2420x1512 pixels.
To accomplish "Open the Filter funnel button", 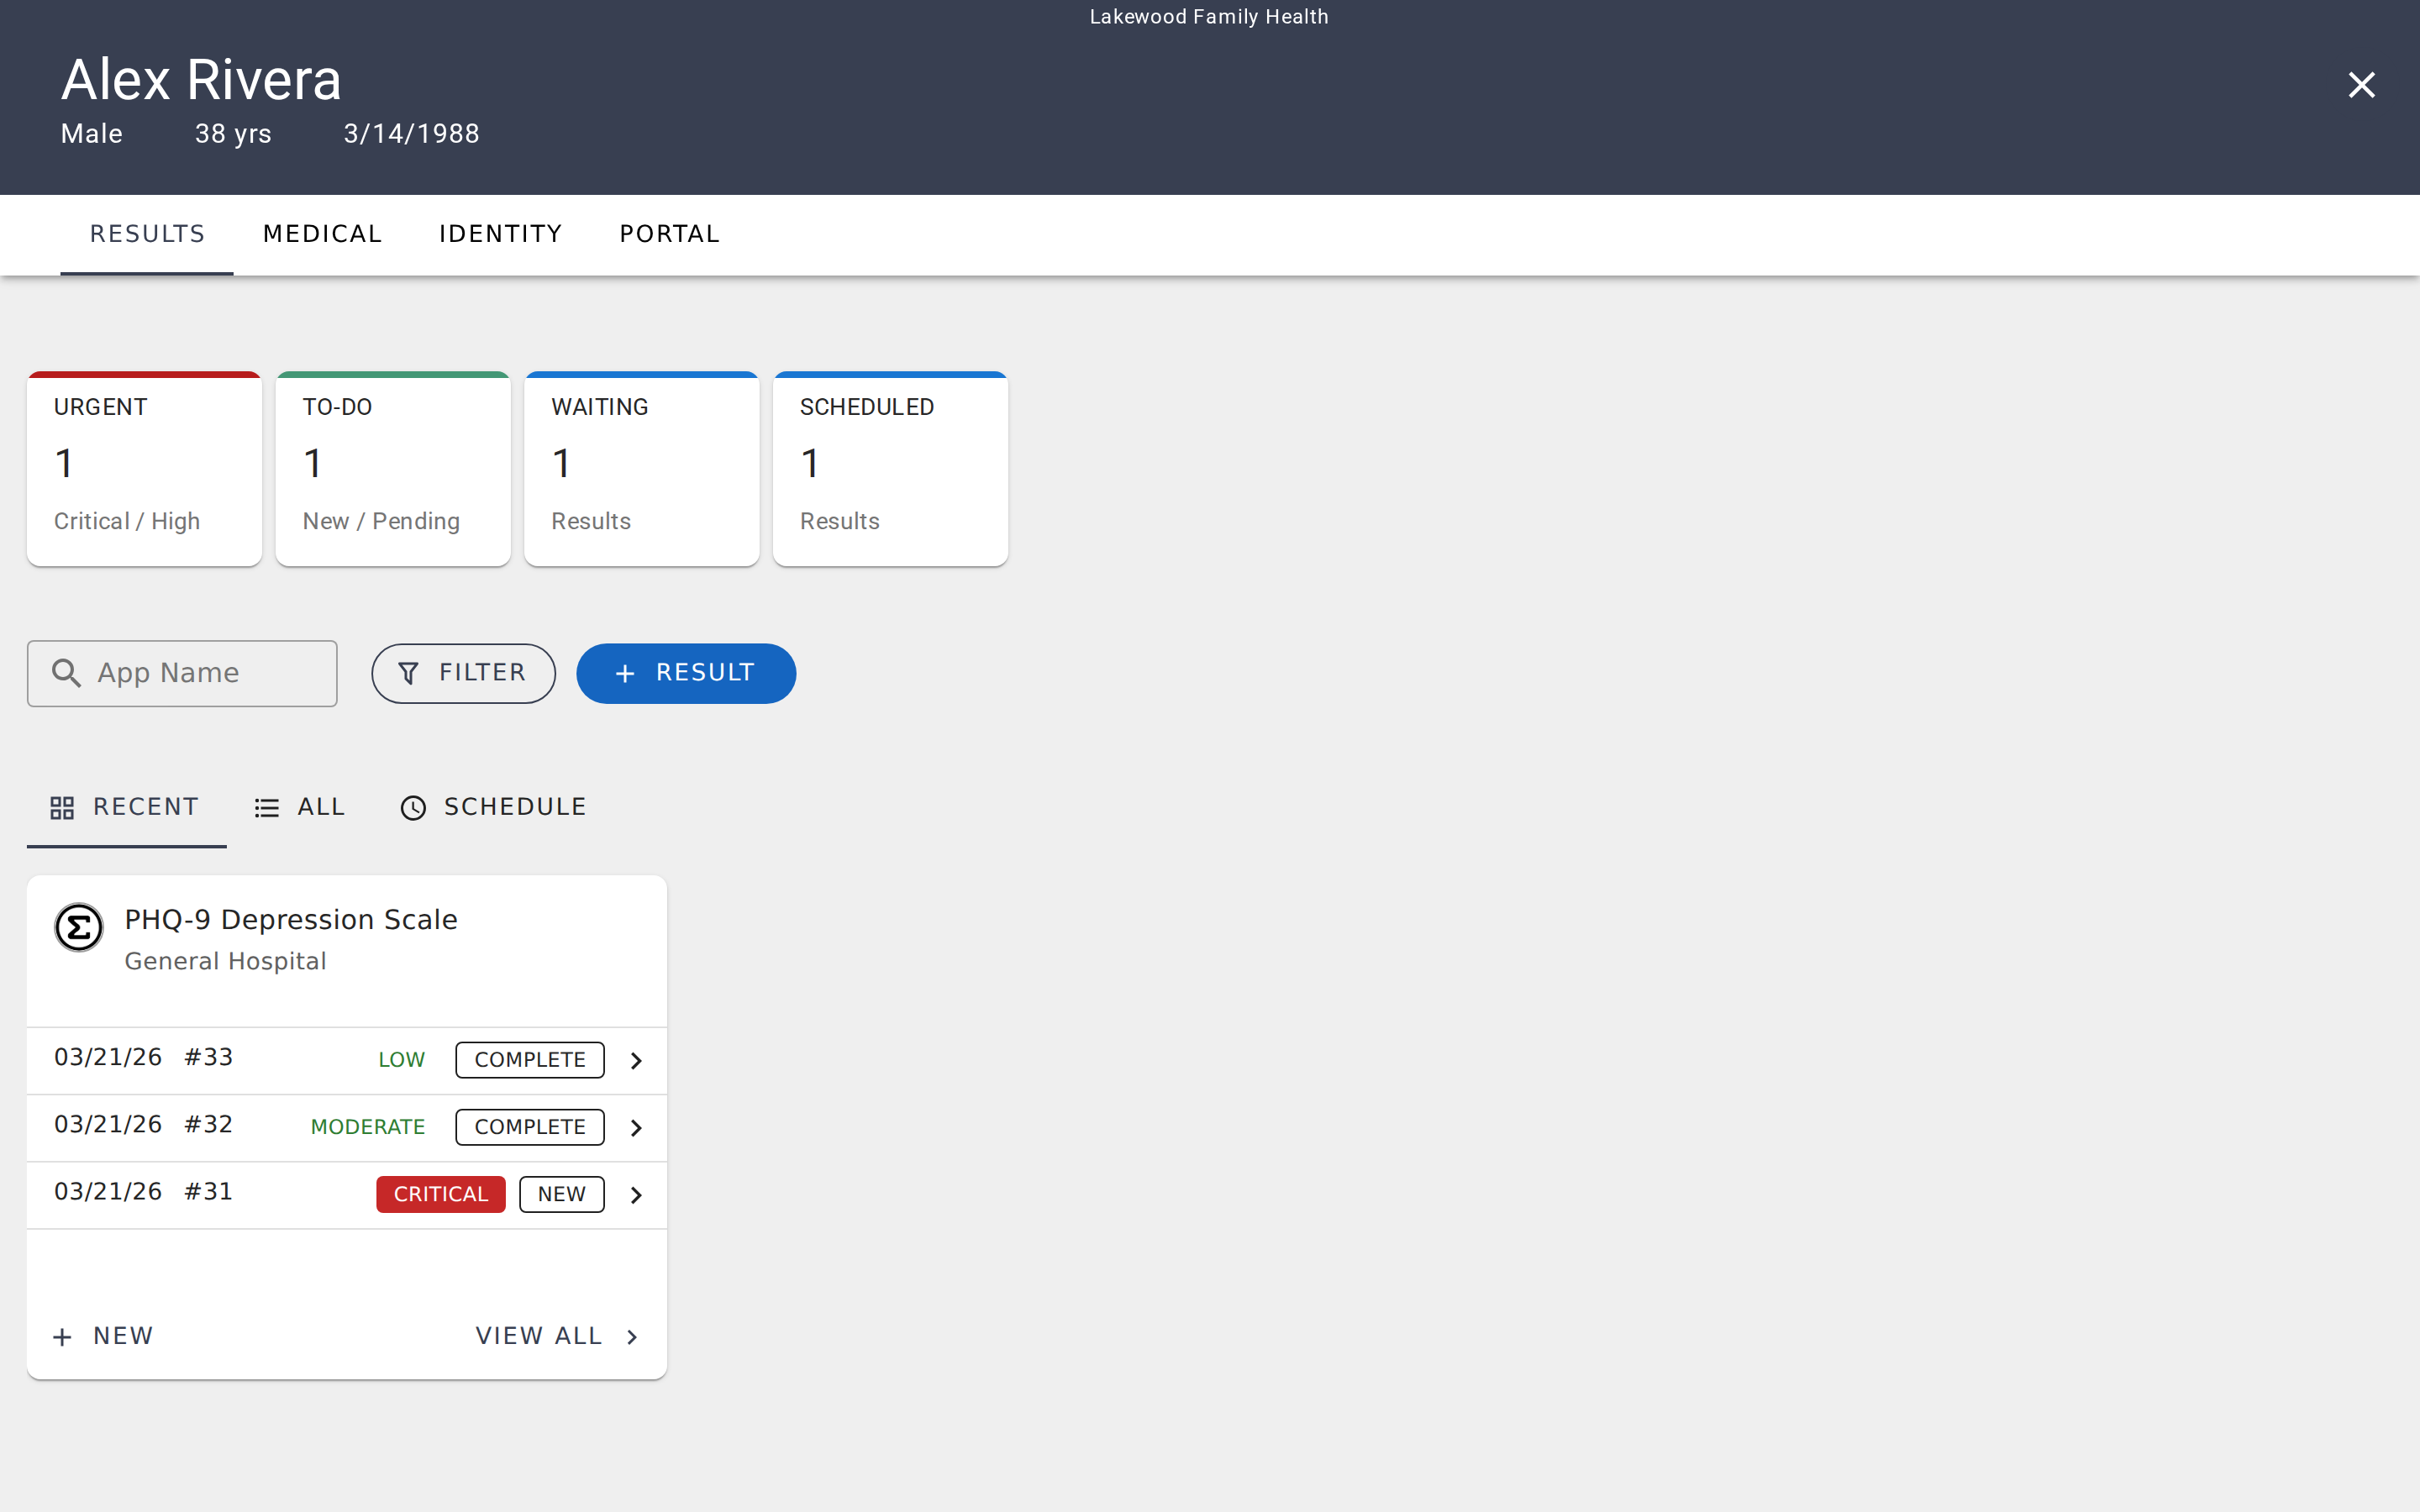I will coord(463,673).
